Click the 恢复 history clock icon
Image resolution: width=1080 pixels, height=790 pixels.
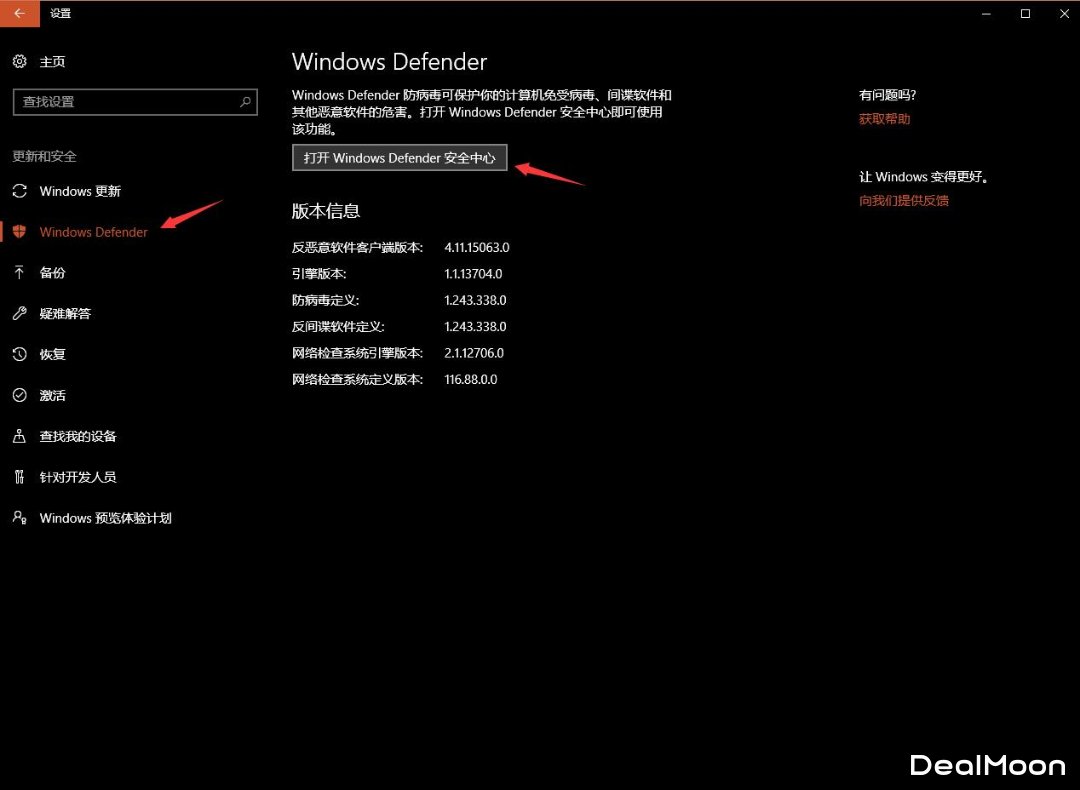(x=19, y=355)
